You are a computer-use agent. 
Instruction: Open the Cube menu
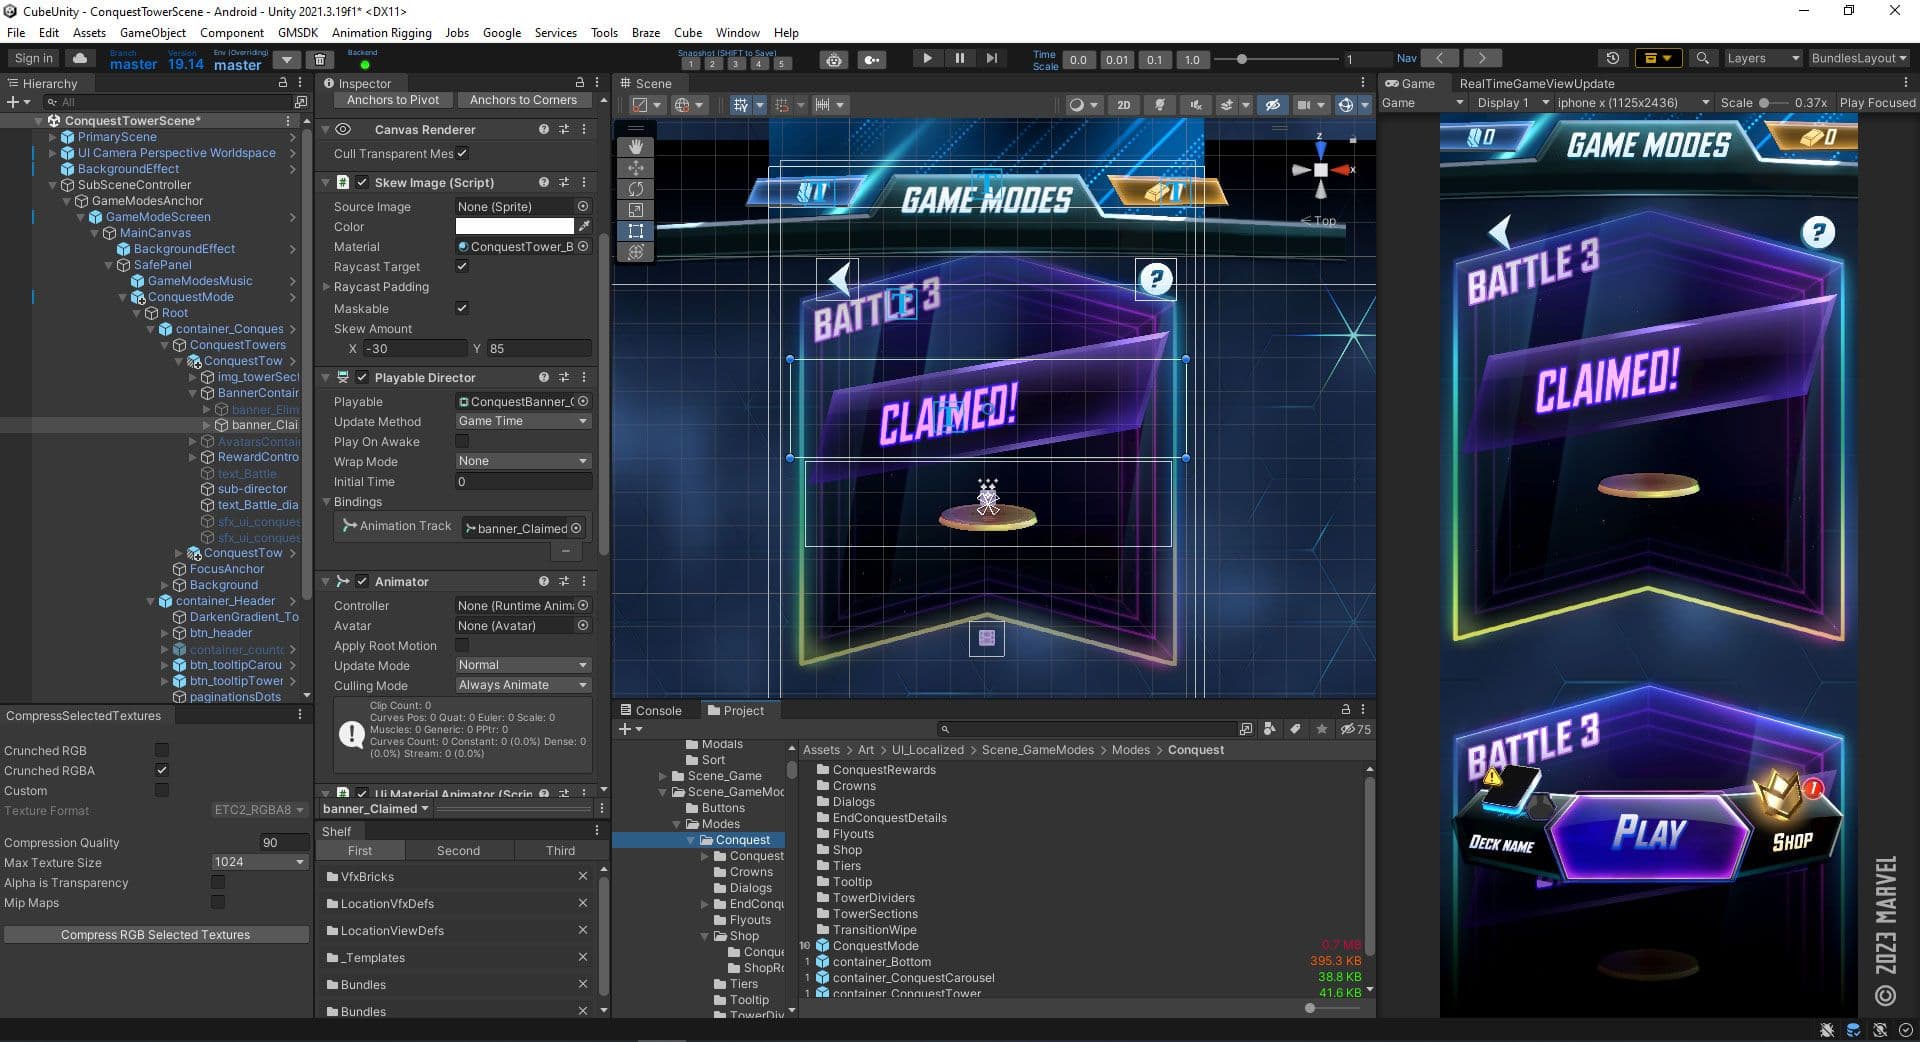[x=687, y=32]
